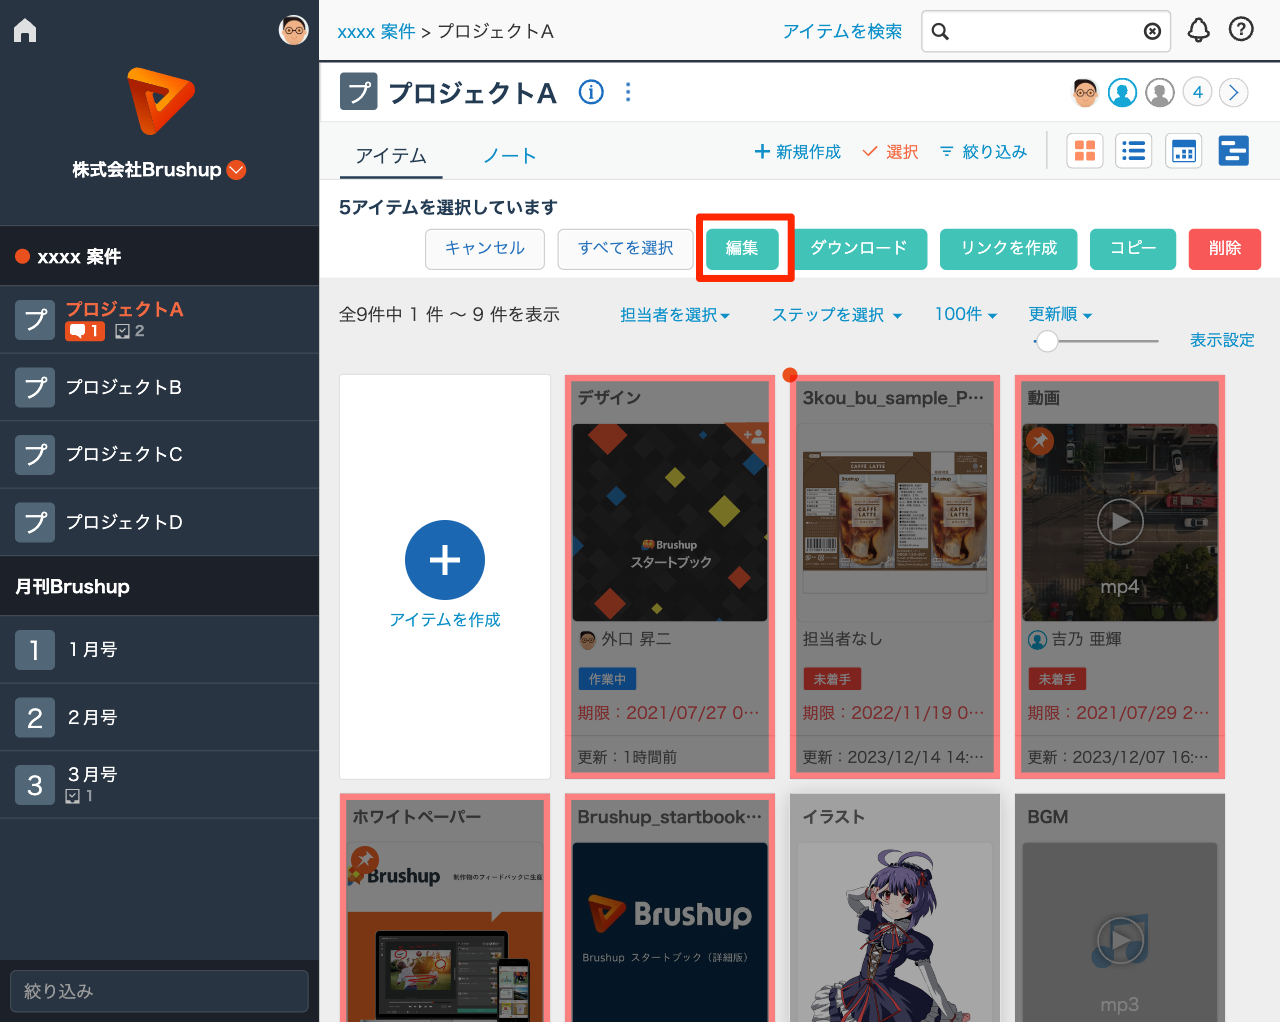Toggle selection of Brushup_startbook card

(670, 908)
